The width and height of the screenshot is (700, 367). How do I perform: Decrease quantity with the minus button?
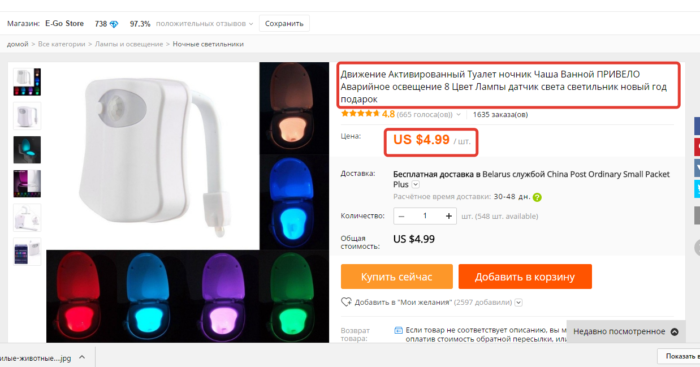click(x=401, y=216)
